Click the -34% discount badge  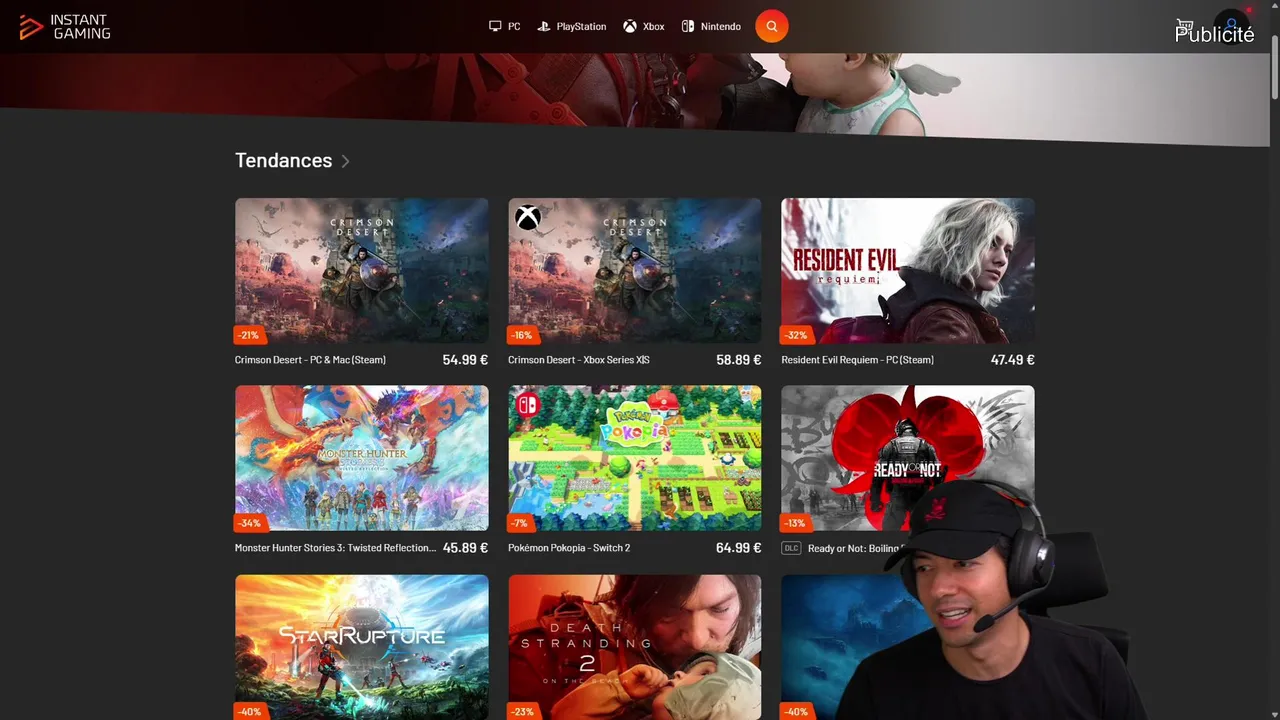250,523
